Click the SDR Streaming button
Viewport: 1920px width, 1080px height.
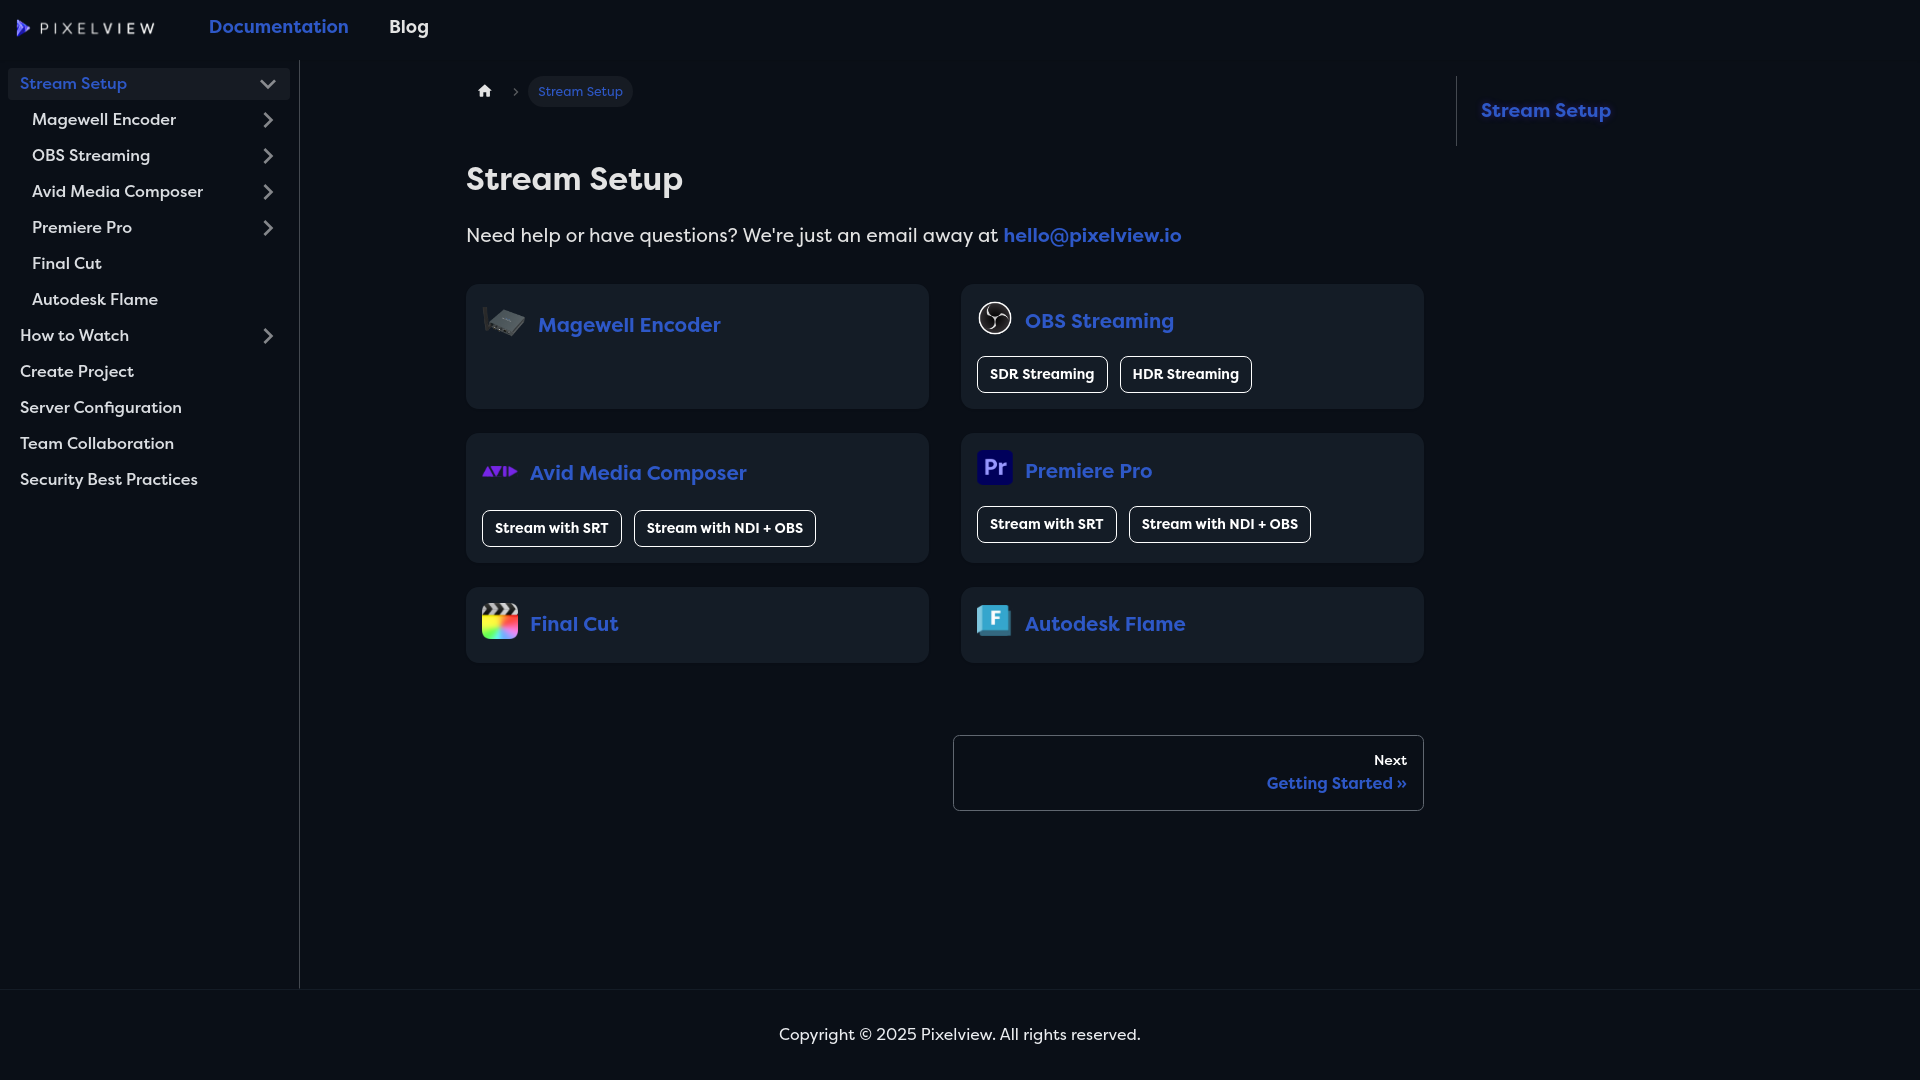pyautogui.click(x=1042, y=374)
